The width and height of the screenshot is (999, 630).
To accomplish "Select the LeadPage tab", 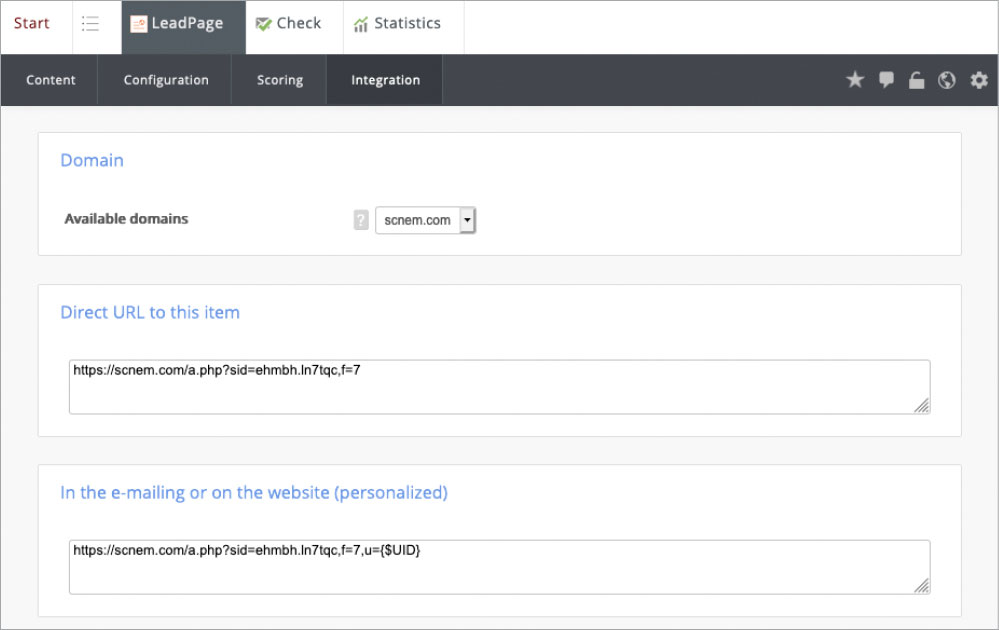I will pyautogui.click(x=178, y=24).
